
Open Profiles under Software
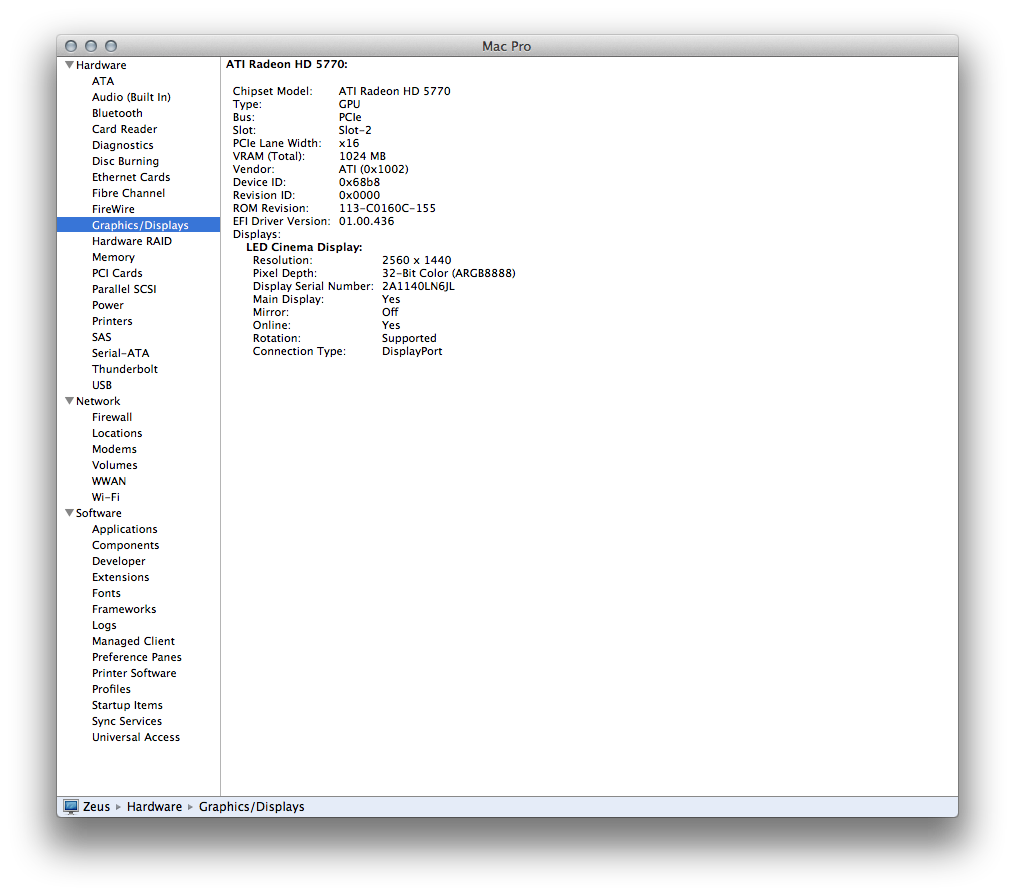click(x=111, y=689)
